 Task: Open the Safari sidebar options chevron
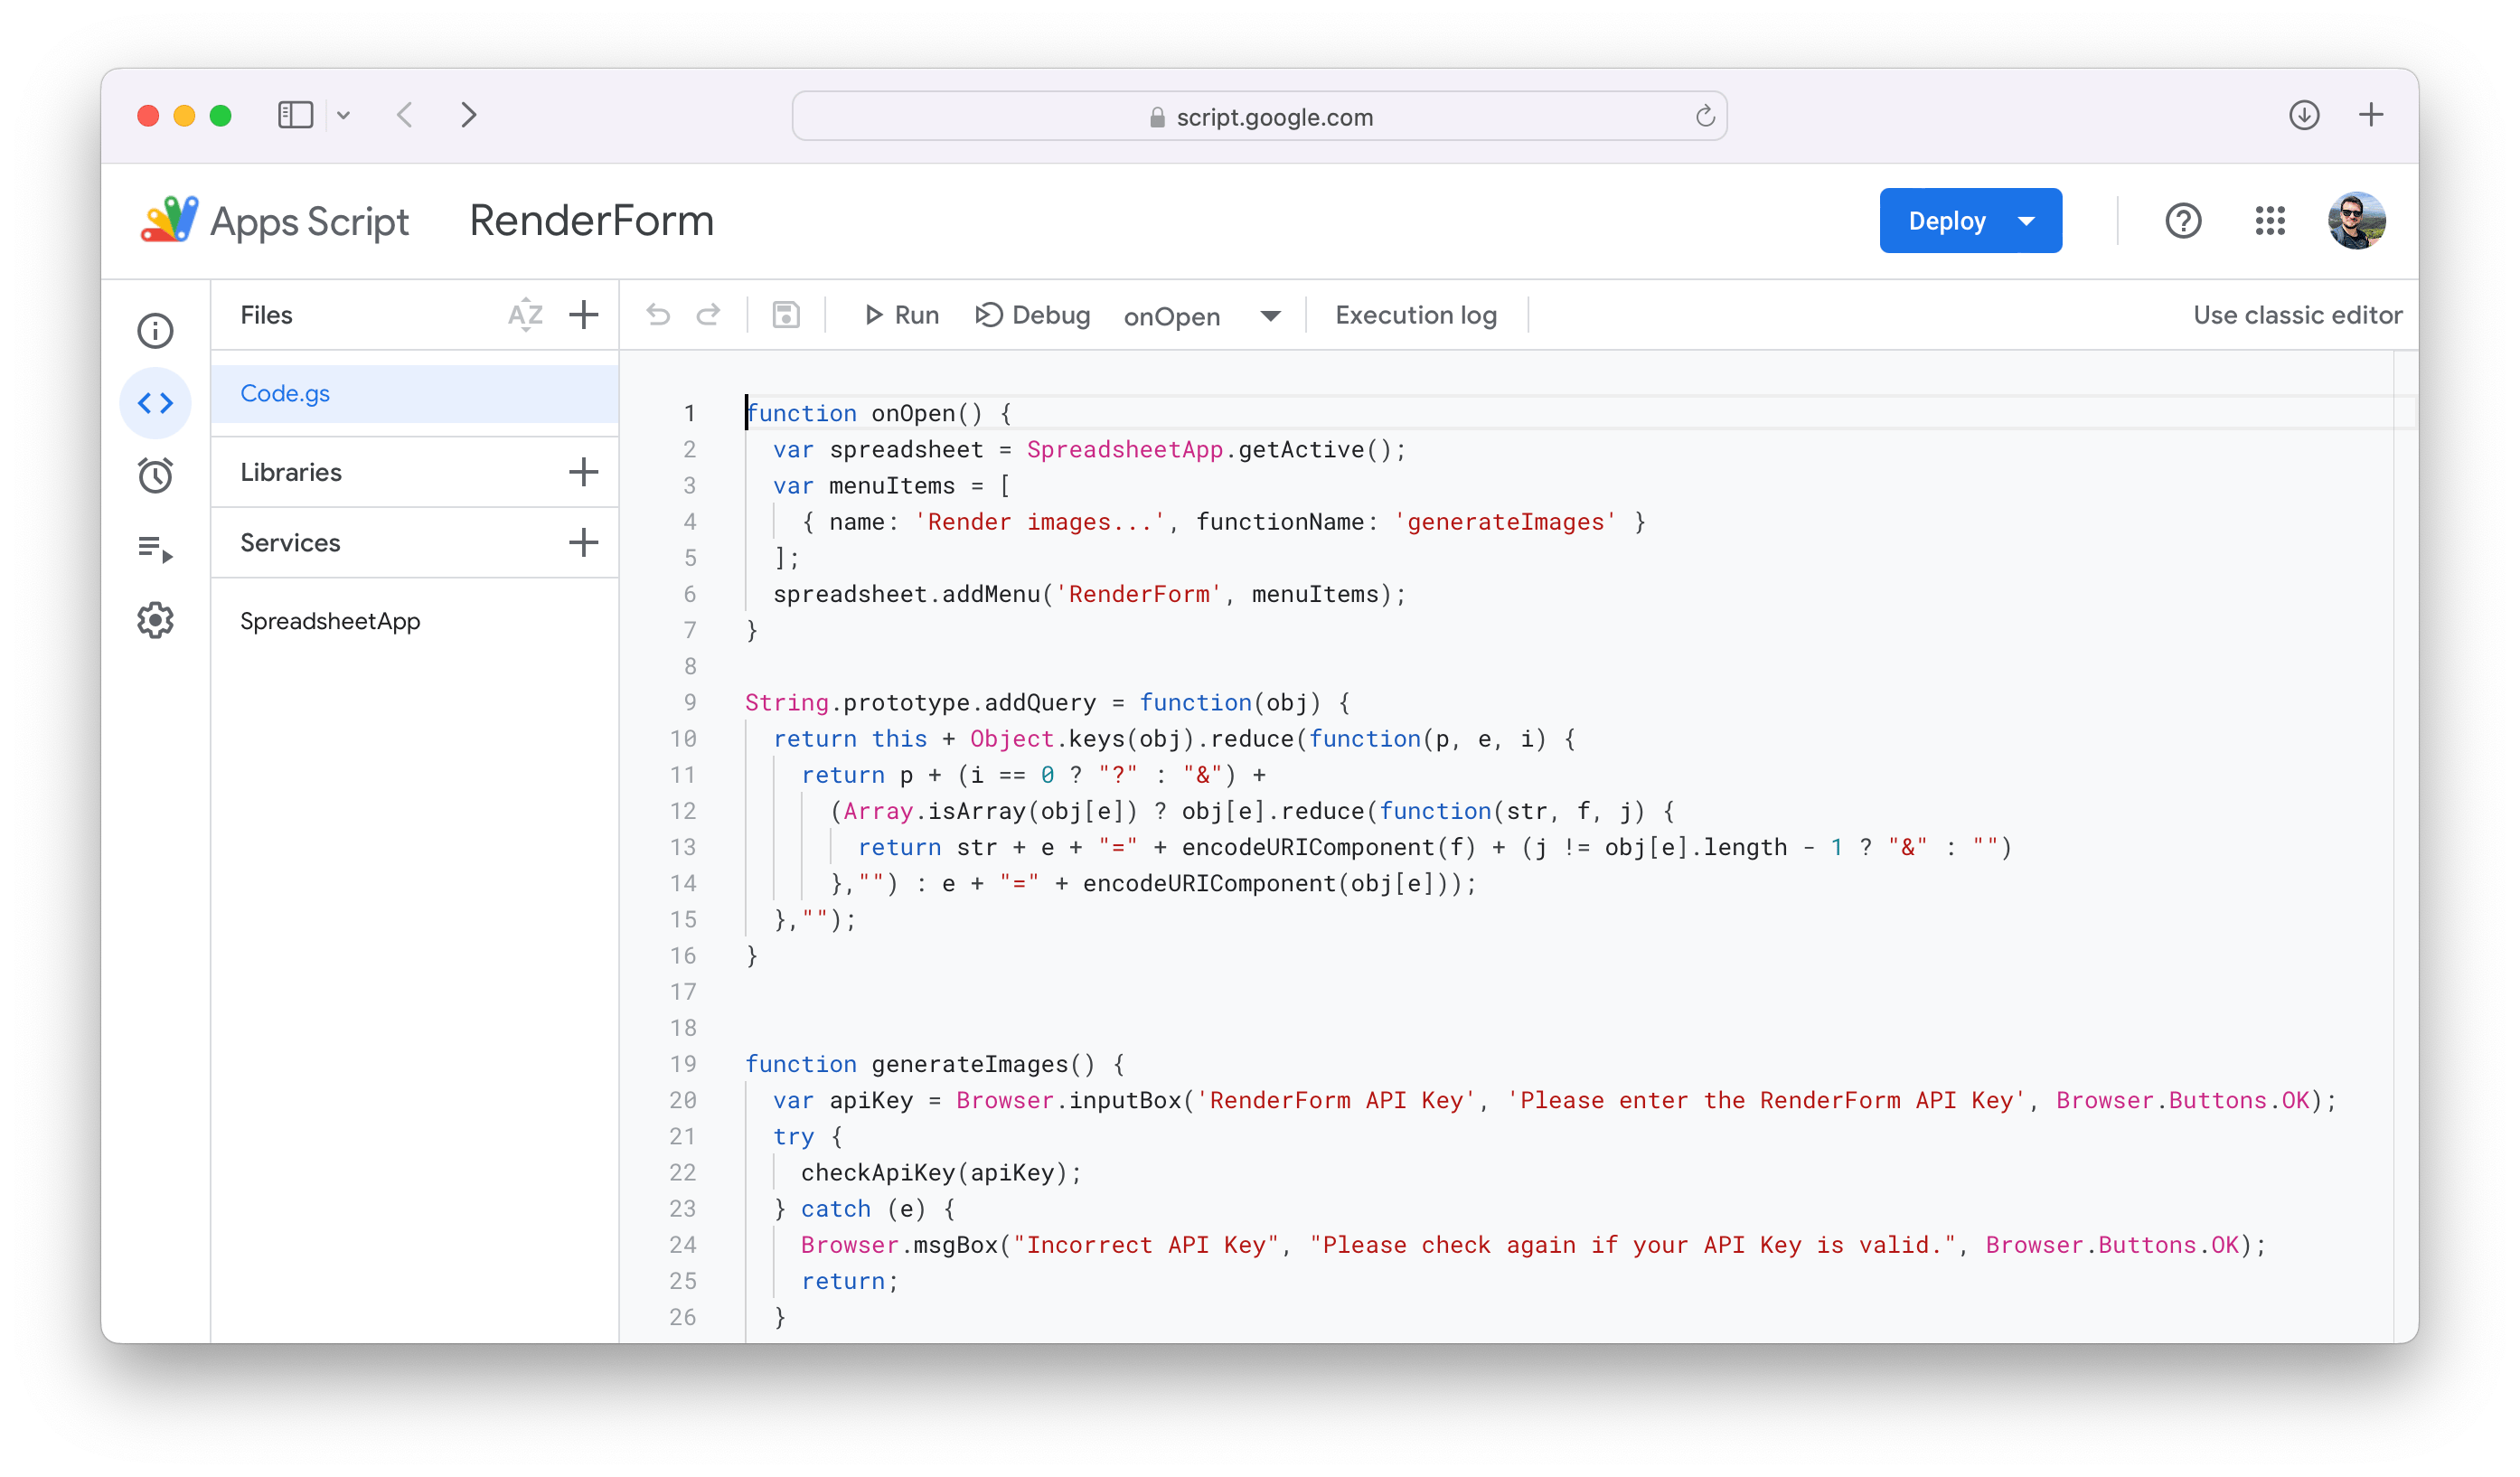[x=343, y=115]
